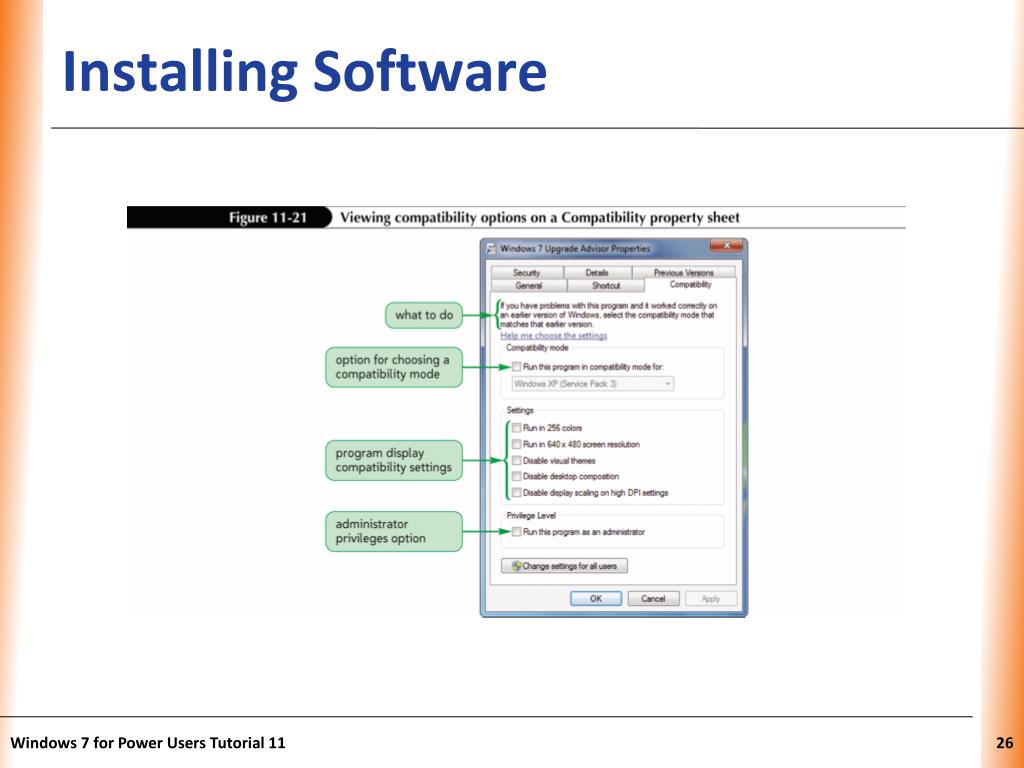The image size is (1024, 768).
Task: Click slide number 26
Action: [x=1004, y=743]
